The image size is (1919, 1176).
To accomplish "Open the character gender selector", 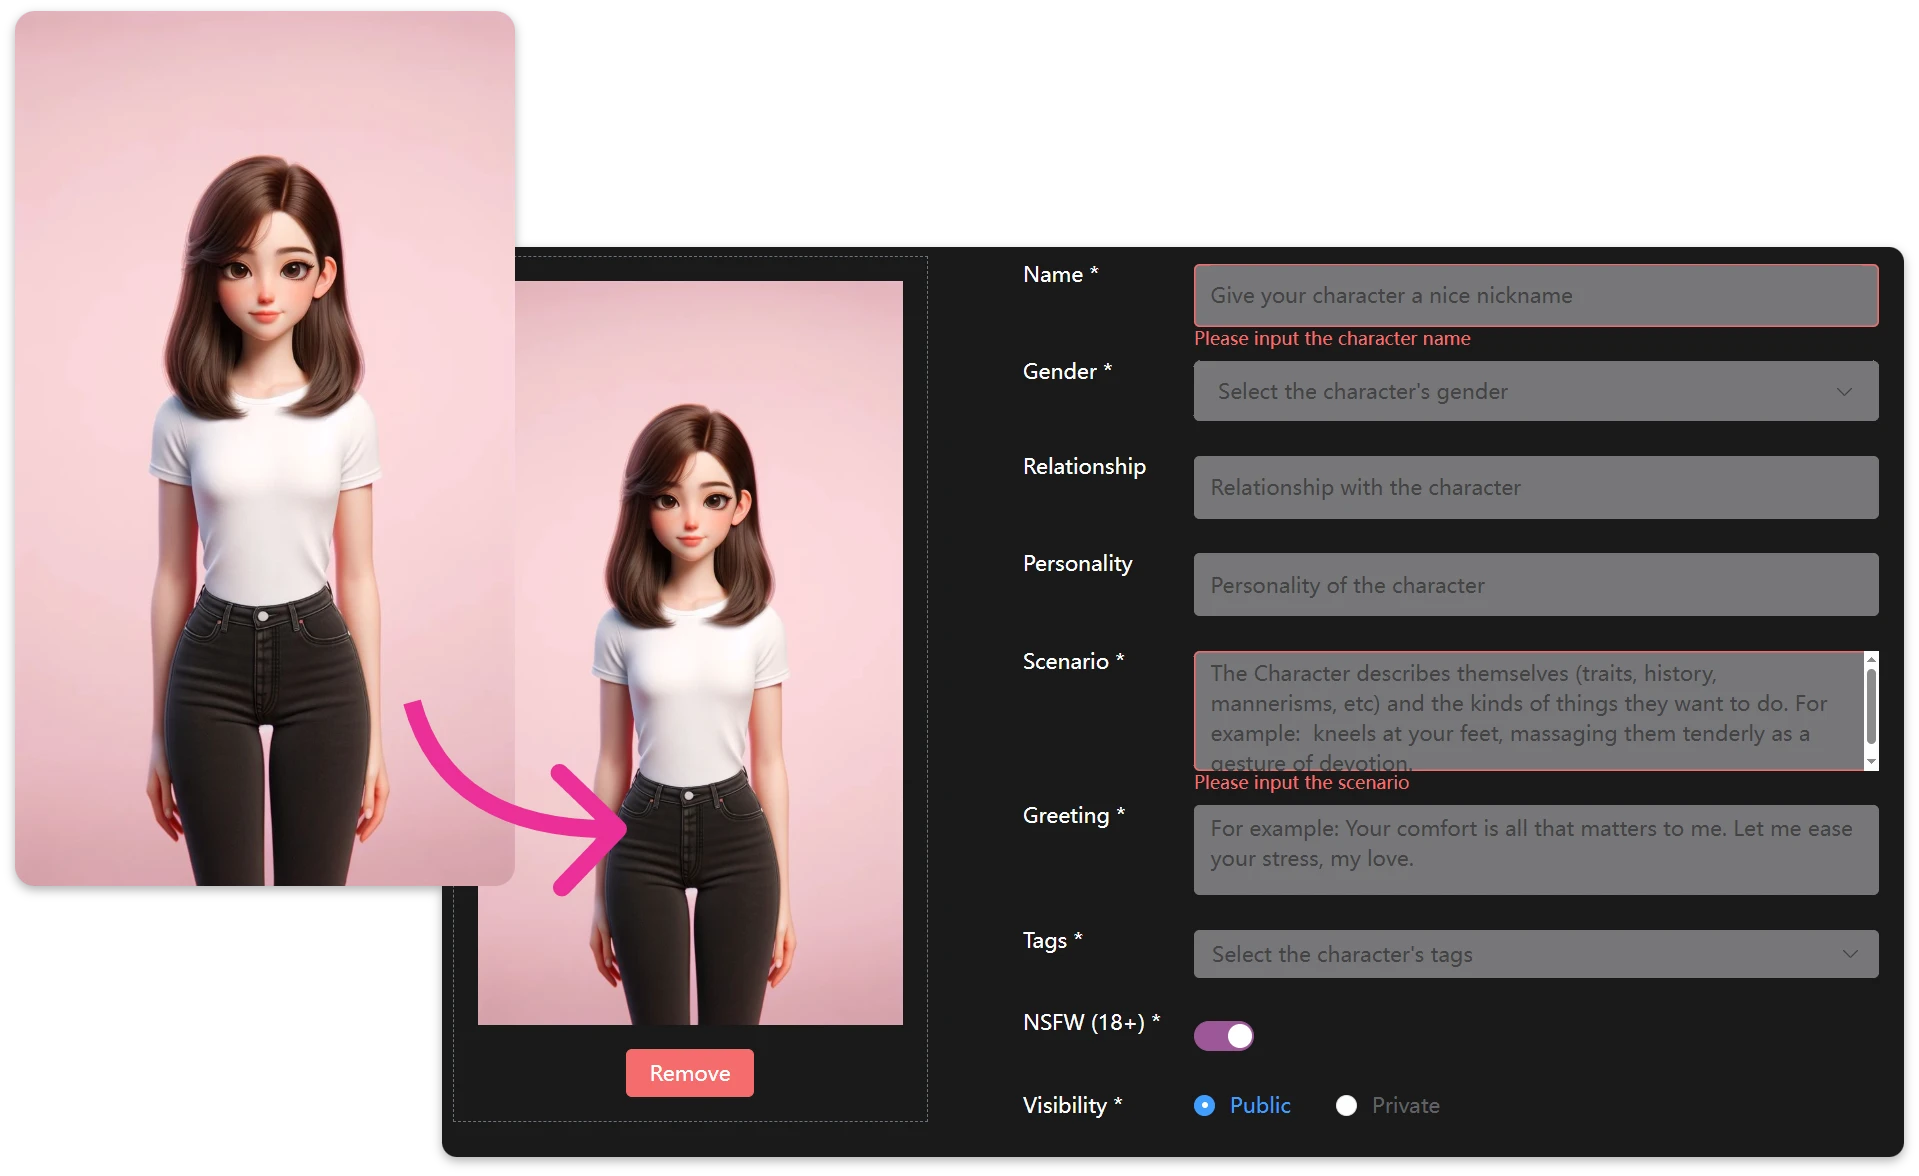I will tap(1536, 391).
